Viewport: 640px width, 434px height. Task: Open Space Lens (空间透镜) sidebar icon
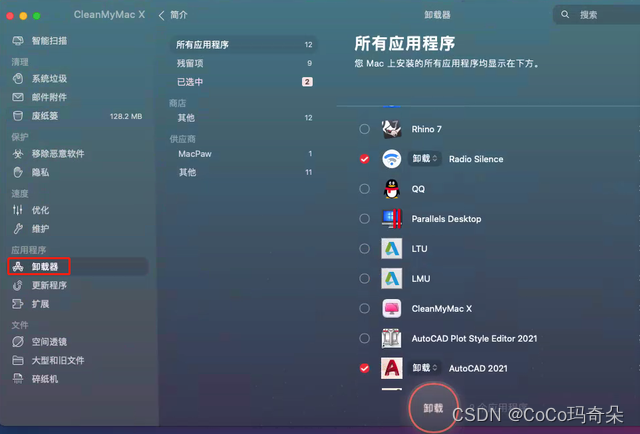(18, 341)
